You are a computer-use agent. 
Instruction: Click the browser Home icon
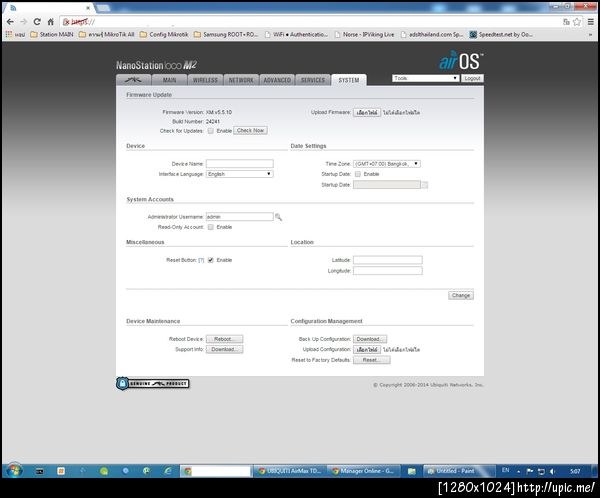[x=51, y=22]
